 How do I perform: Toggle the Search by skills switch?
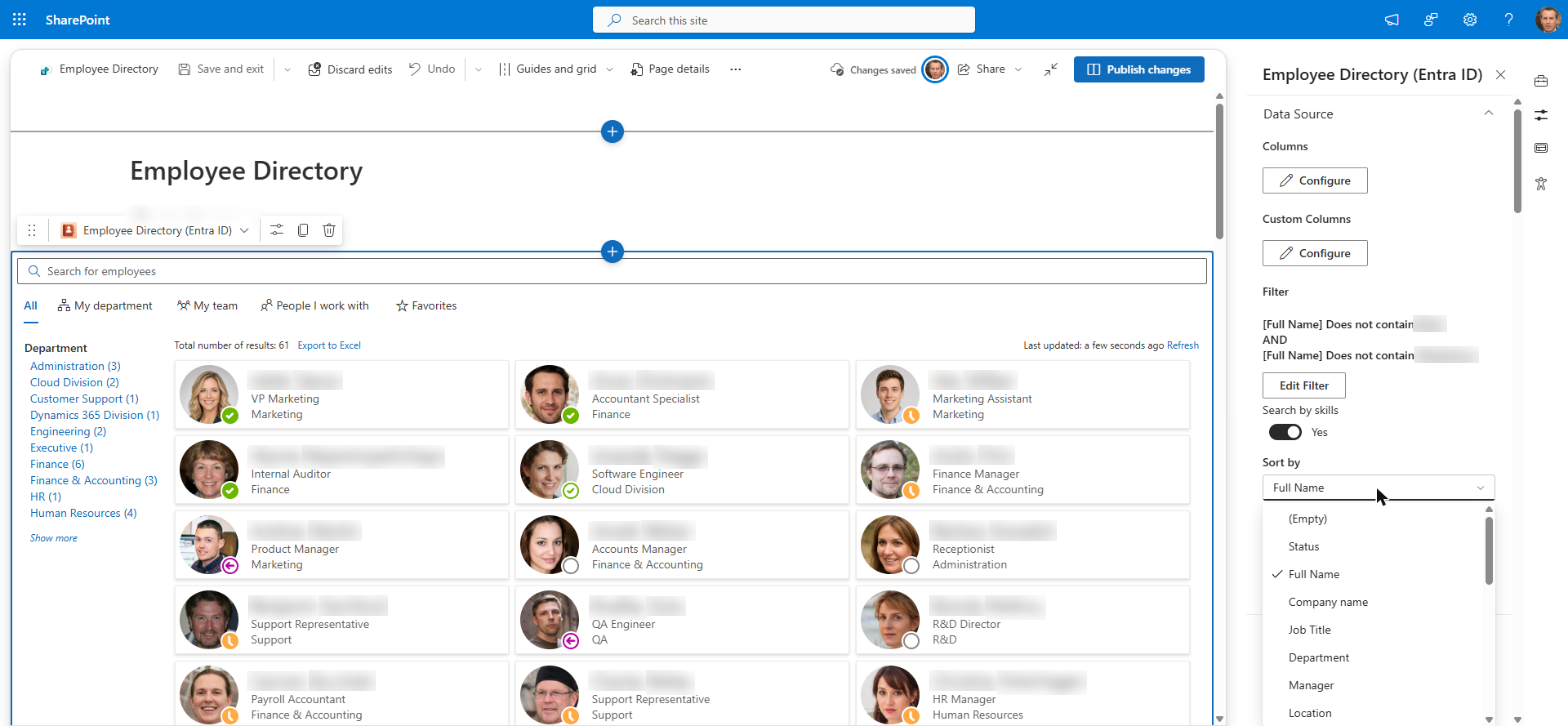(x=1285, y=432)
